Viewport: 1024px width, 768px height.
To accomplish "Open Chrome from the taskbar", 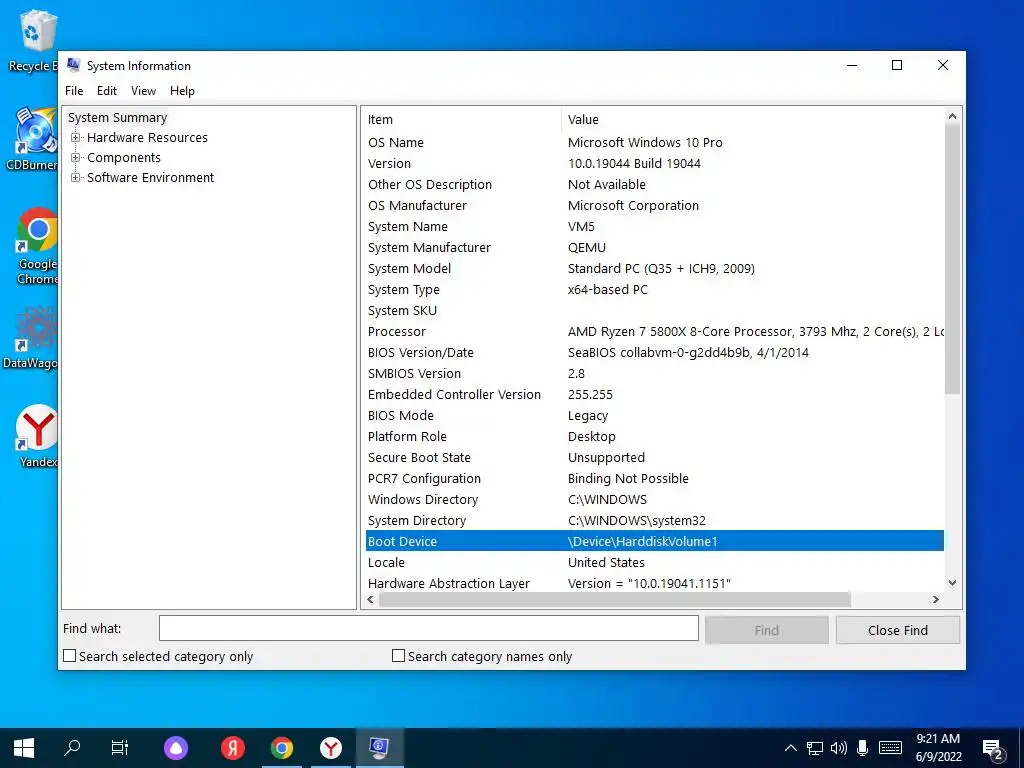I will [x=282, y=748].
